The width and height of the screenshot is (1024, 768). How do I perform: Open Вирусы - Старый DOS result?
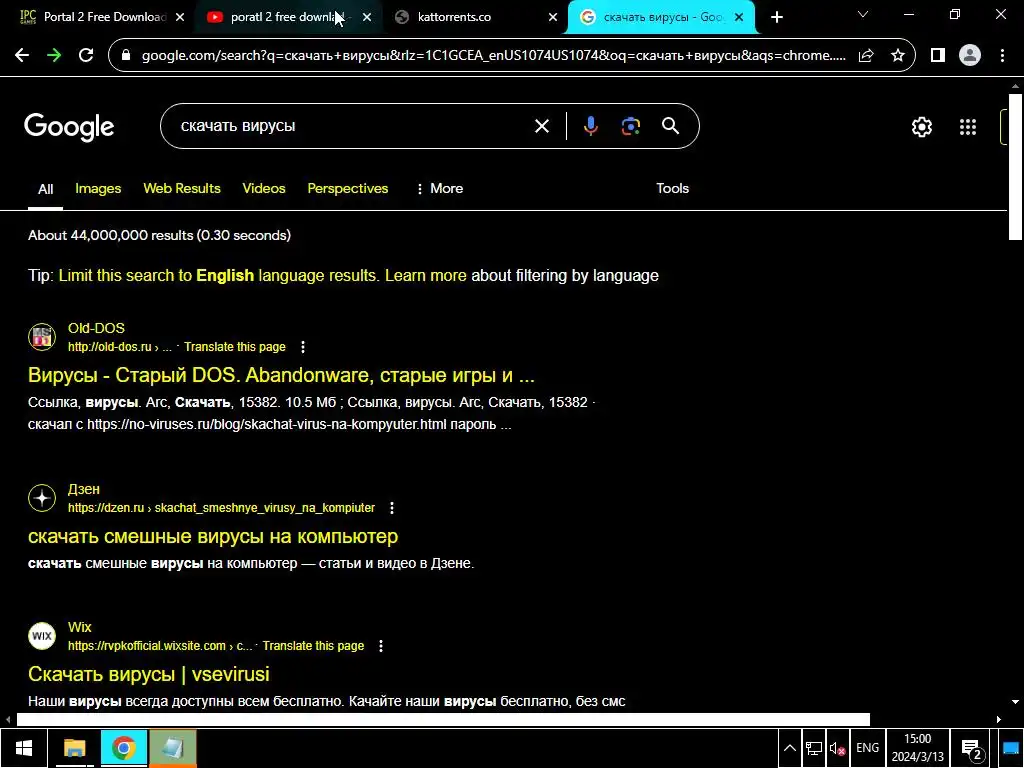pyautogui.click(x=281, y=376)
